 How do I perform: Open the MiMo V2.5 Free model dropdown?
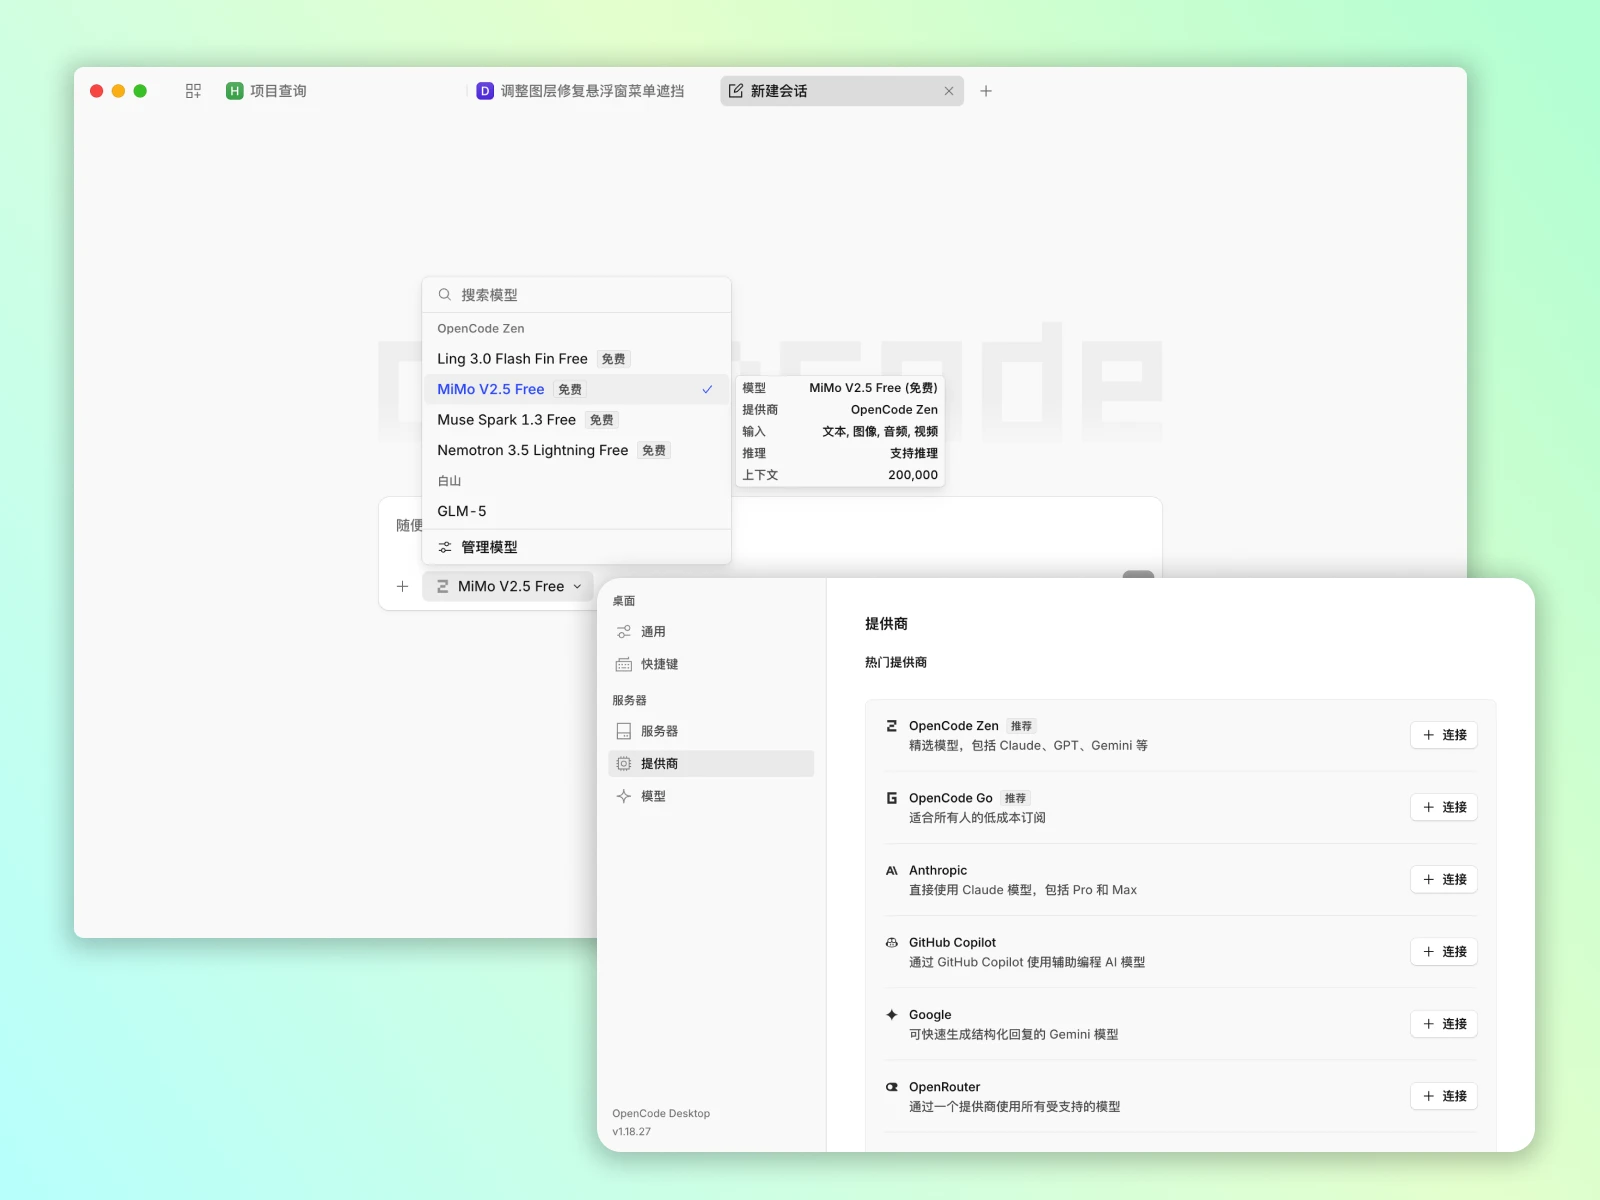(508, 586)
